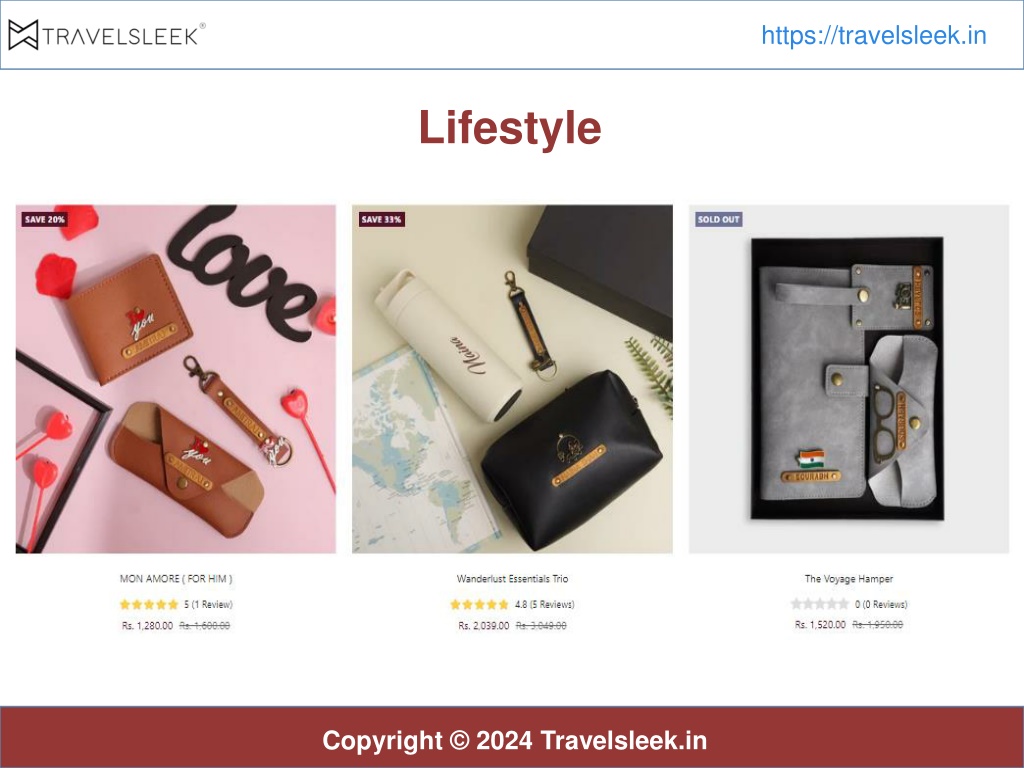Click Wanderlust 4.8 star rating icons
This screenshot has height=768, width=1024.
pos(479,605)
